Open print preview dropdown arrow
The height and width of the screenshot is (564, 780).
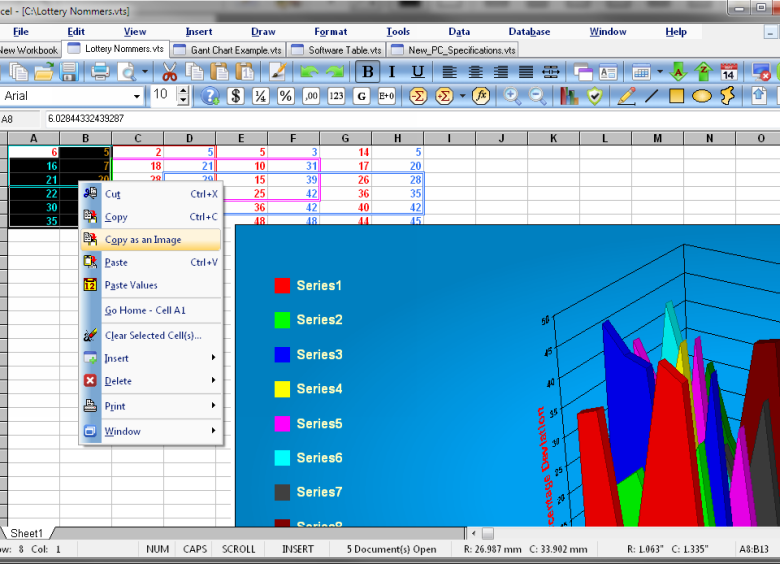pos(144,72)
